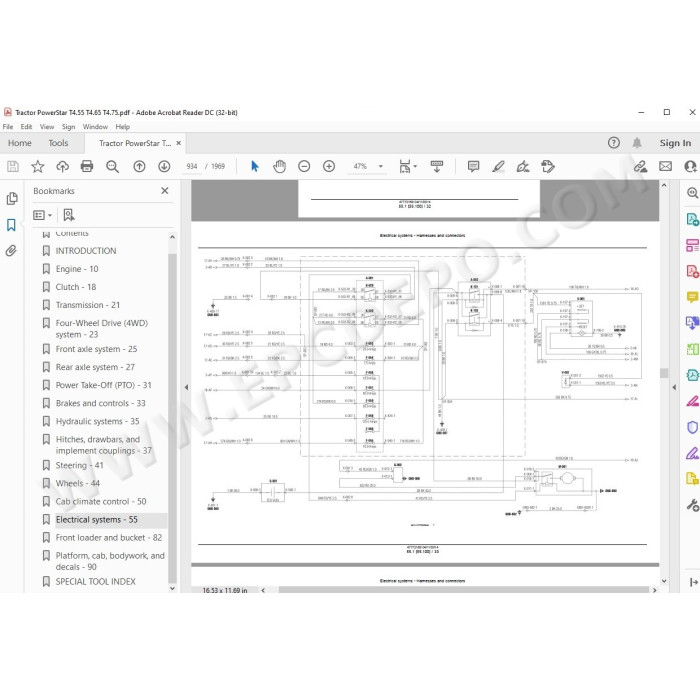Open the Edit menu
700x700 pixels.
pyautogui.click(x=26, y=127)
